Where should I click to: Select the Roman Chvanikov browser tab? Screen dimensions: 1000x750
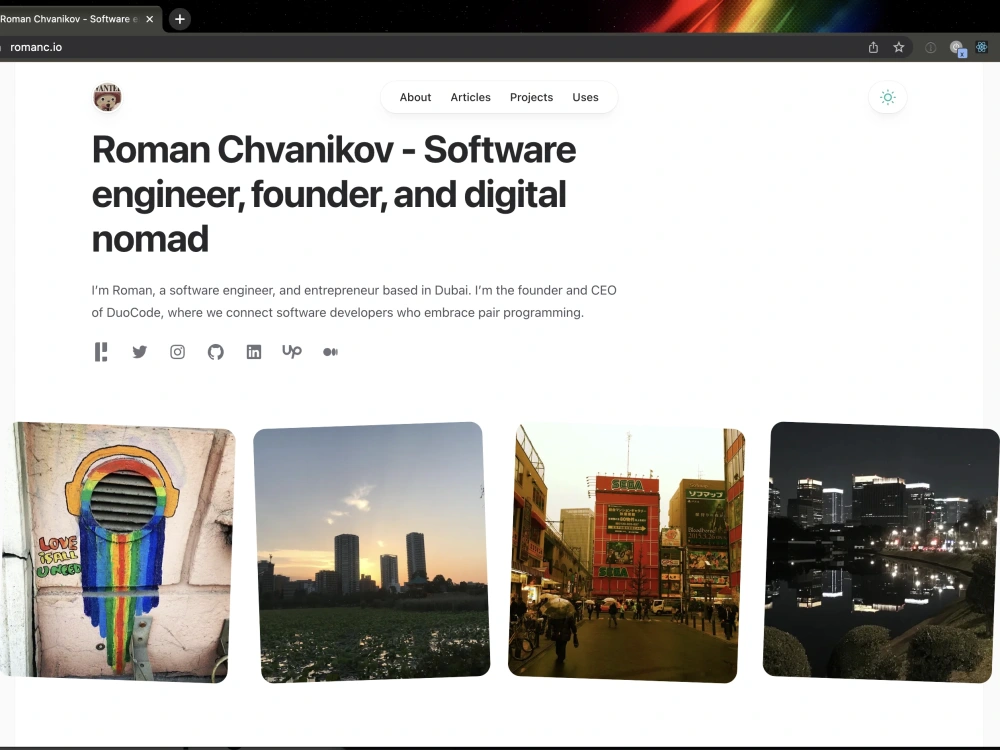click(77, 19)
